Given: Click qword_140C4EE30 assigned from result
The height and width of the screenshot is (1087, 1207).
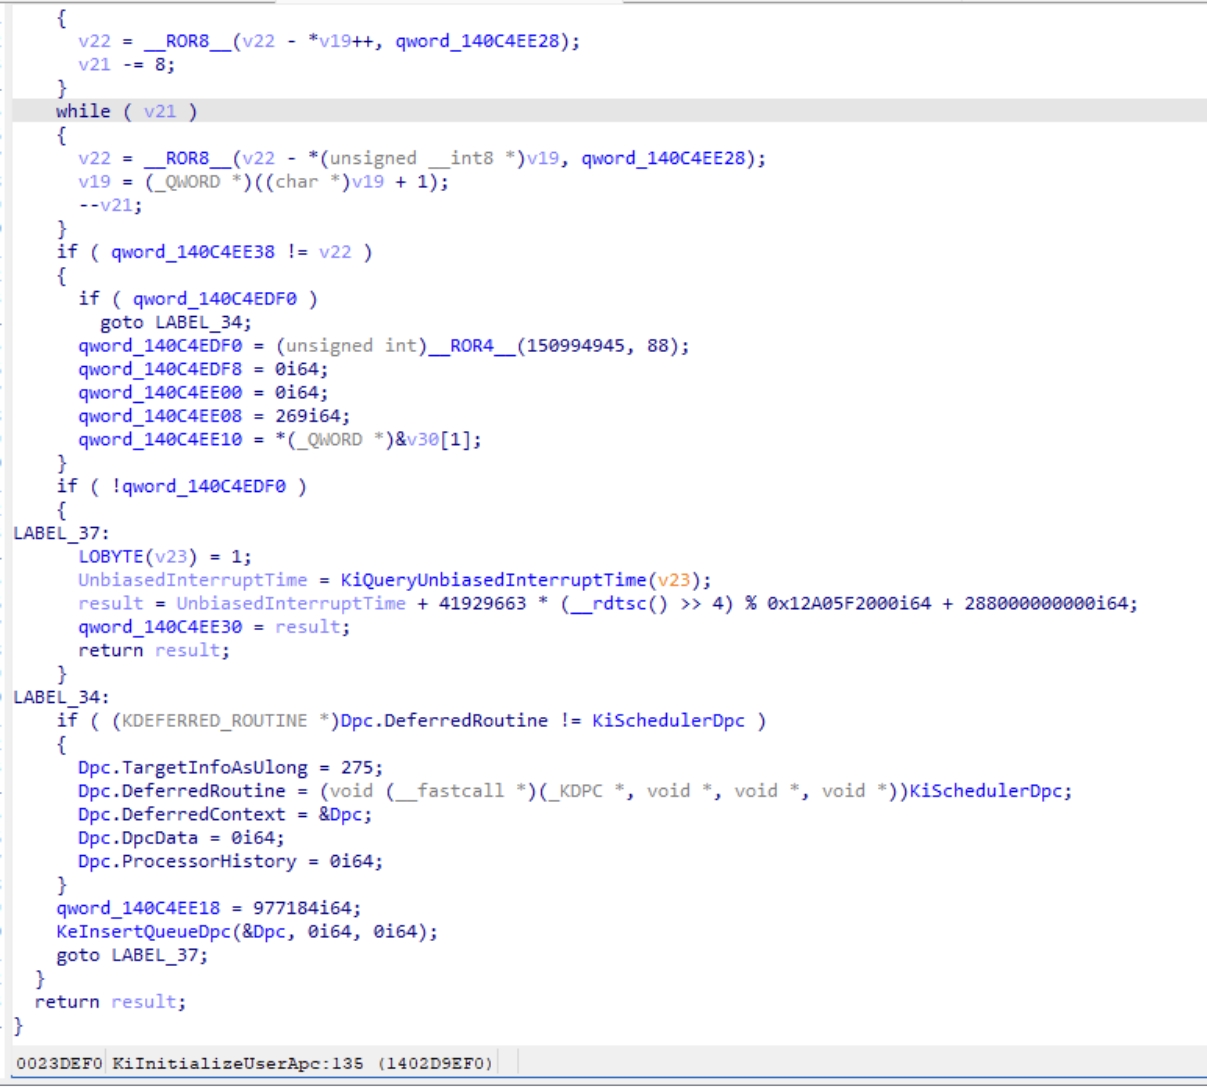Looking at the screenshot, I should [x=160, y=627].
